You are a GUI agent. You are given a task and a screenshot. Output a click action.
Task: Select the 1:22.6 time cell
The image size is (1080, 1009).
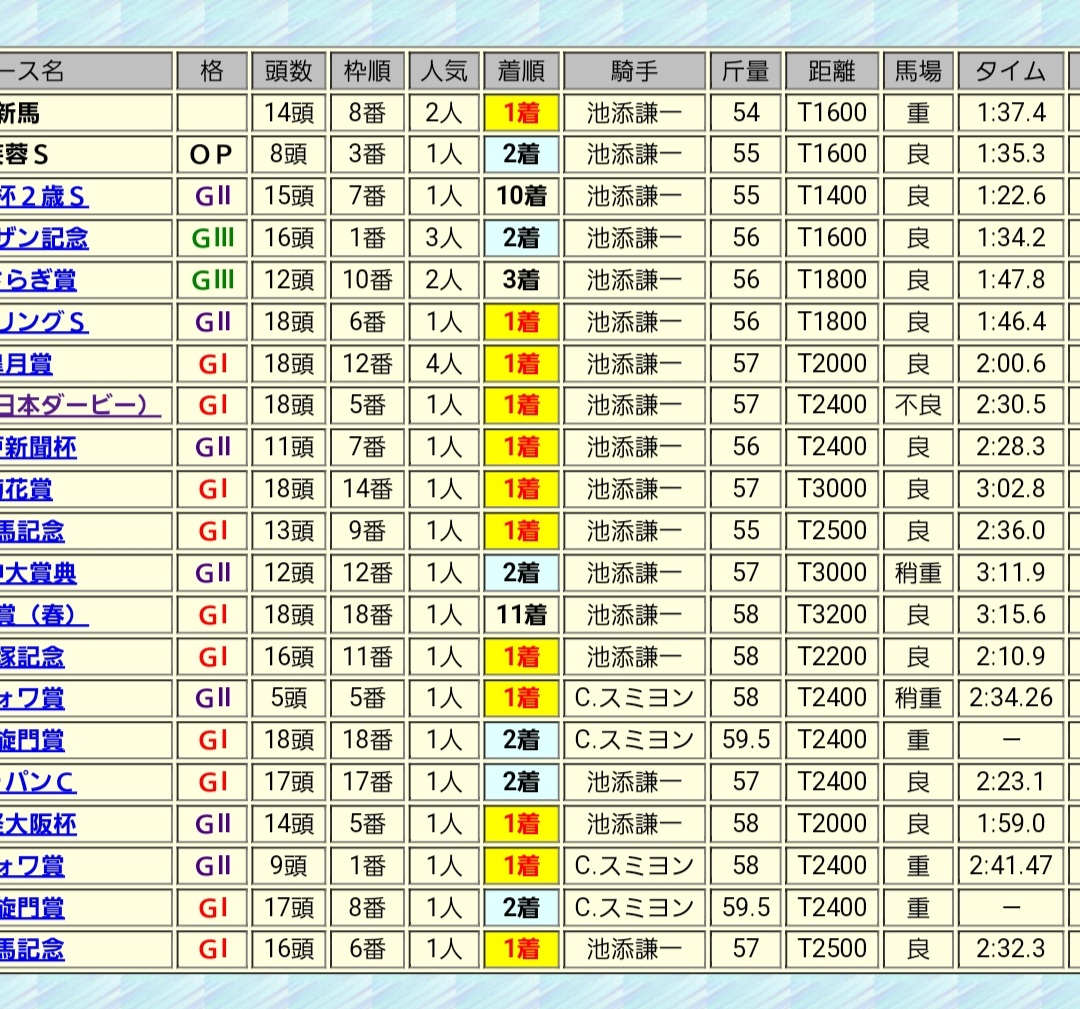pyautogui.click(x=1010, y=196)
